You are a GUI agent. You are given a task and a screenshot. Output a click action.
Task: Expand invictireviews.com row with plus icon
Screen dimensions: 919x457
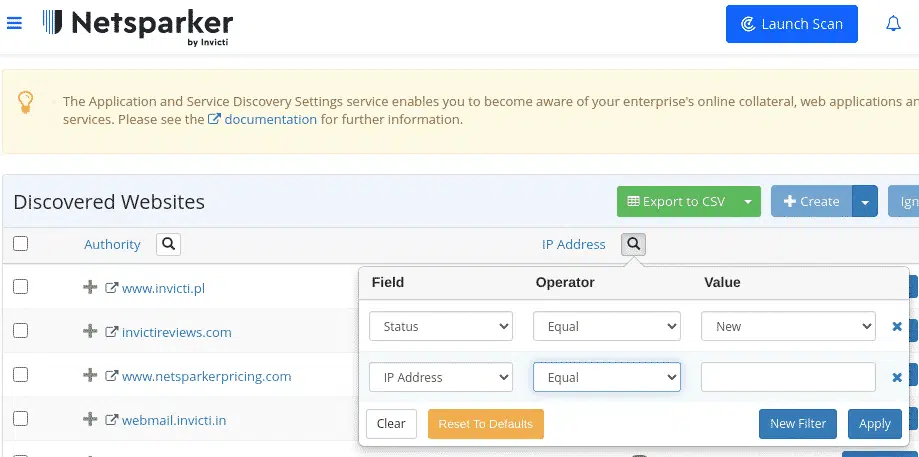pos(90,331)
